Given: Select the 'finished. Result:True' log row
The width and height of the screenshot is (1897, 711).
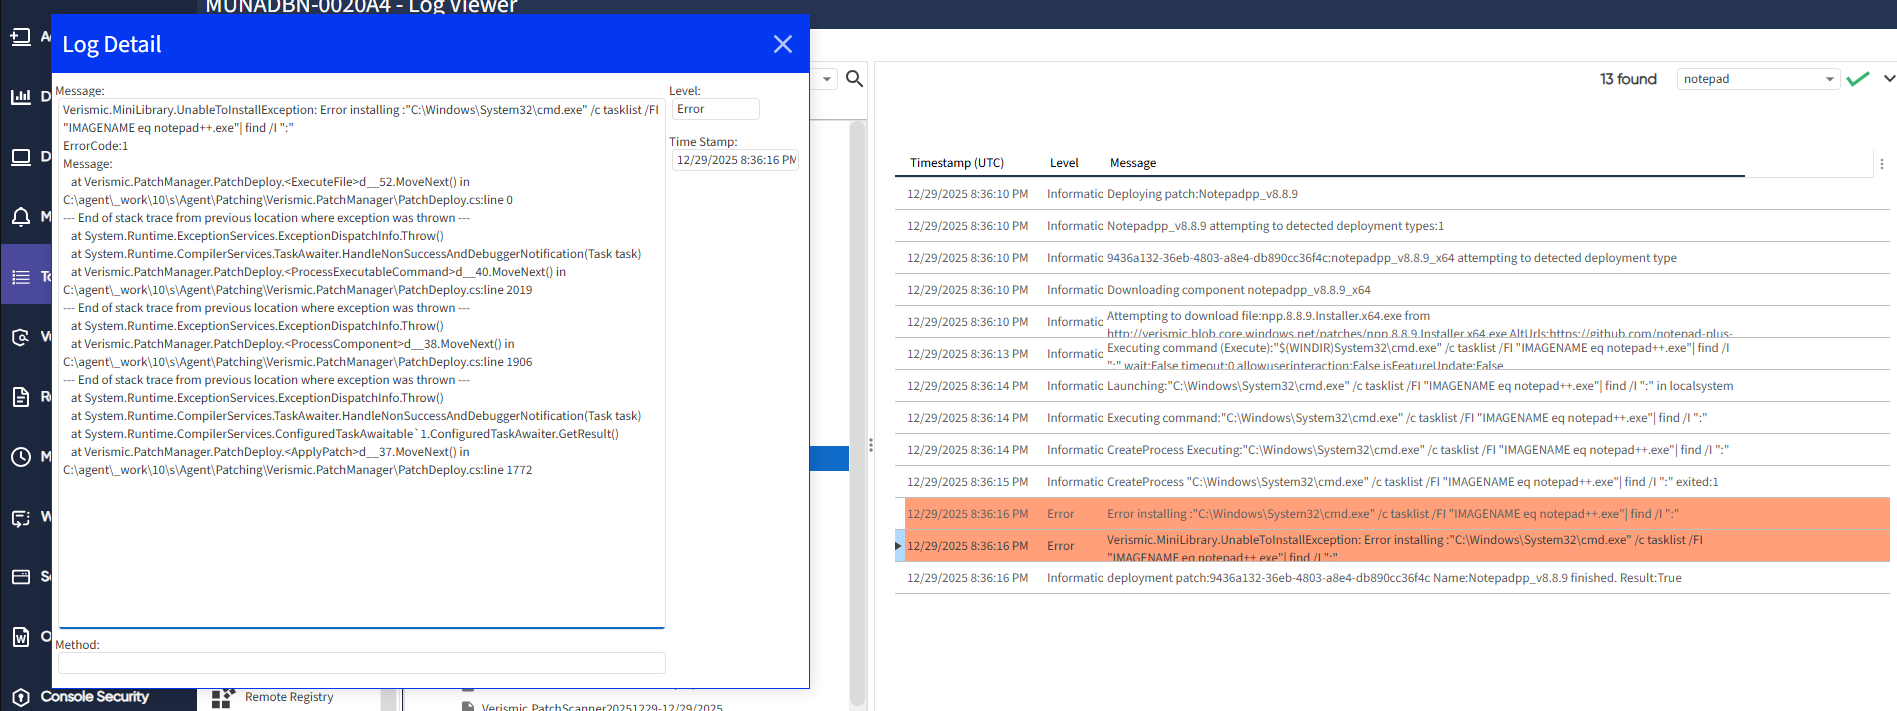Looking at the screenshot, I should pos(1392,578).
